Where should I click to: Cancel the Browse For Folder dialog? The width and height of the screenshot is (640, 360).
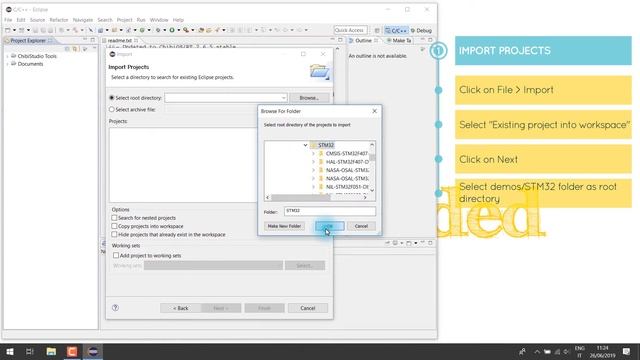(361, 226)
